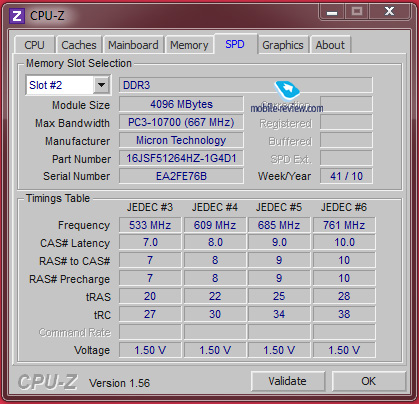The height and width of the screenshot is (404, 419).
Task: Select the Memory tab
Action: point(189,45)
